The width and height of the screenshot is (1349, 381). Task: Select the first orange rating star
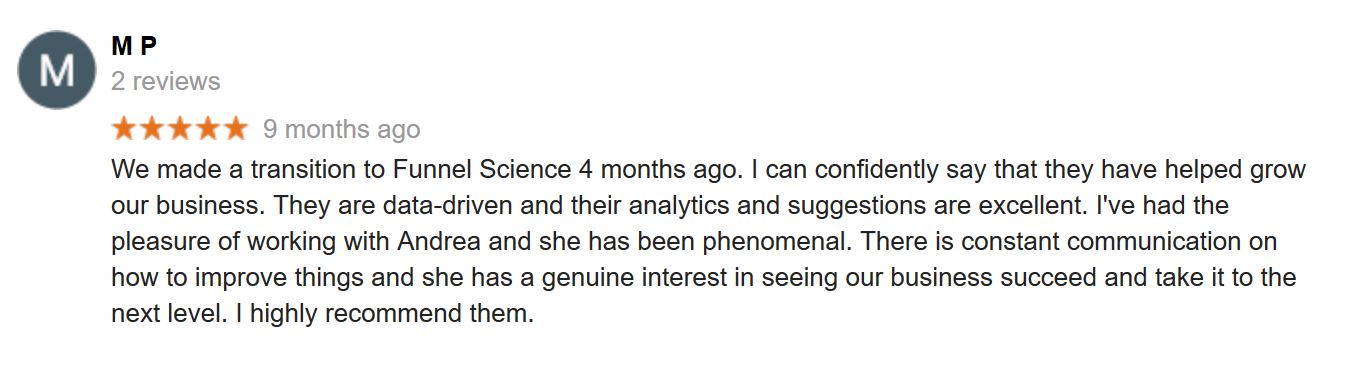click(124, 129)
